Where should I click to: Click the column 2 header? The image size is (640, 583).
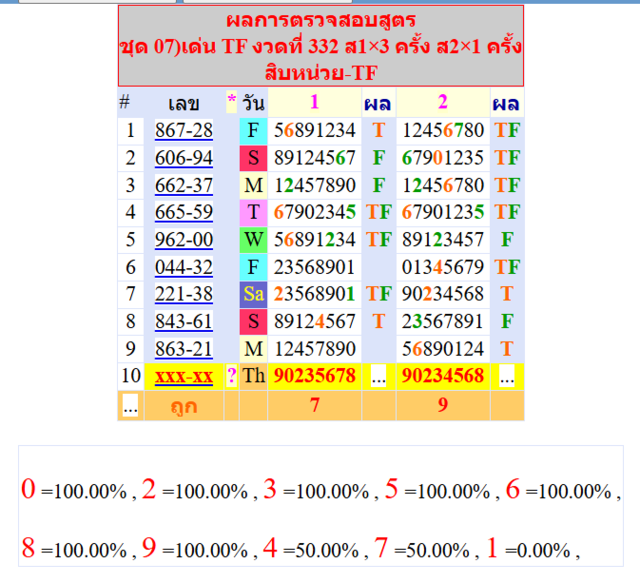coord(443,102)
